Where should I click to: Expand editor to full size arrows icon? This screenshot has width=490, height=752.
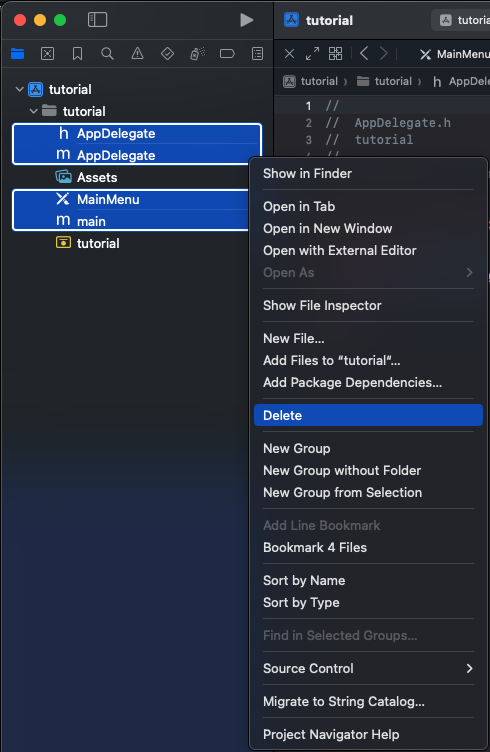(312, 54)
